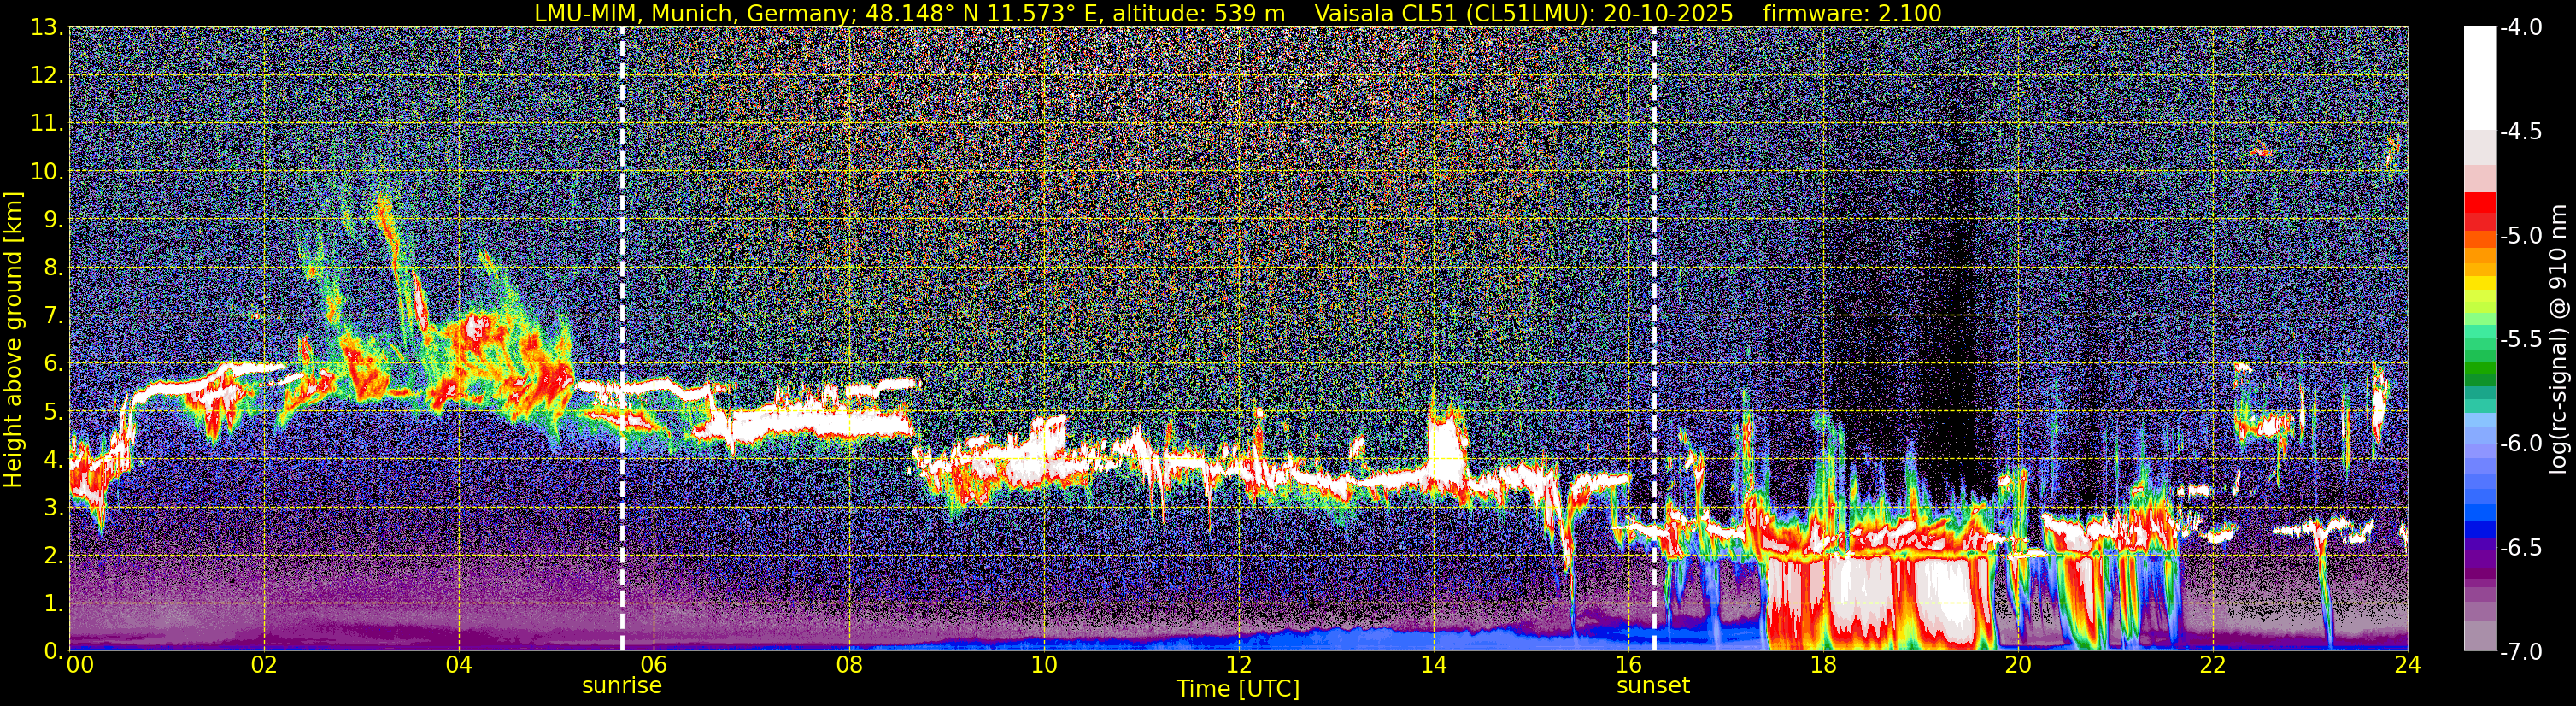Click the "14" time axis tick label

click(1434, 664)
